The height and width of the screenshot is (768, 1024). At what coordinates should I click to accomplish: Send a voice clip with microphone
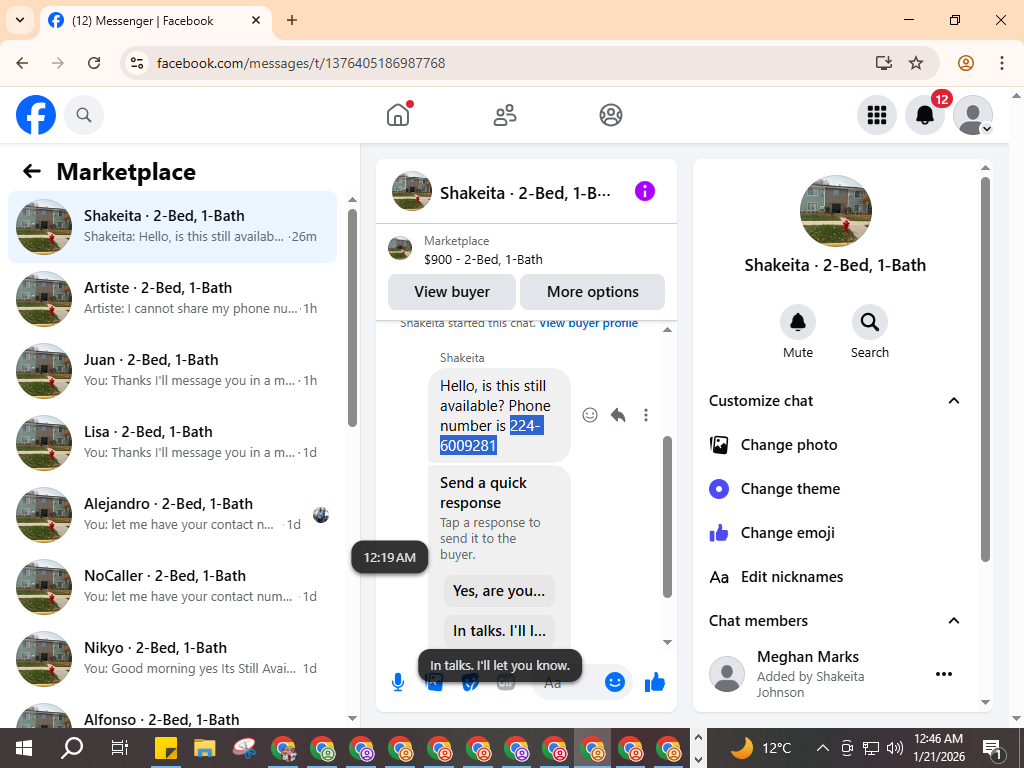click(398, 682)
